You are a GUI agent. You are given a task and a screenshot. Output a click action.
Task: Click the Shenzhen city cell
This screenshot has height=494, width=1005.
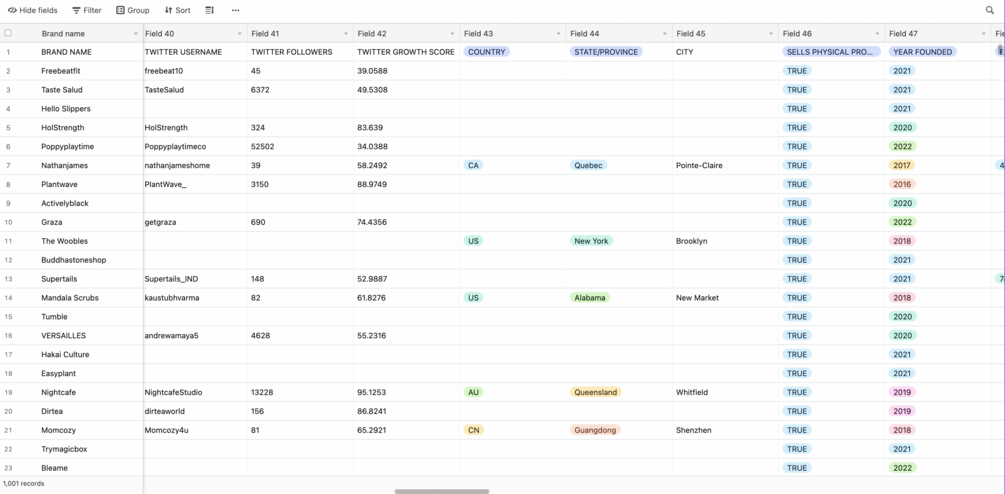[726, 430]
